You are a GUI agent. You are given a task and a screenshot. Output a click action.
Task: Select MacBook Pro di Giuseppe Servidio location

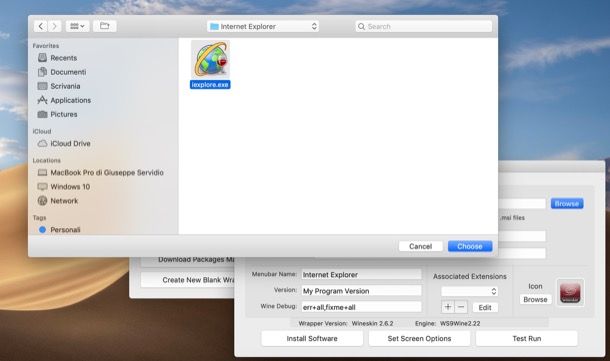(x=107, y=172)
